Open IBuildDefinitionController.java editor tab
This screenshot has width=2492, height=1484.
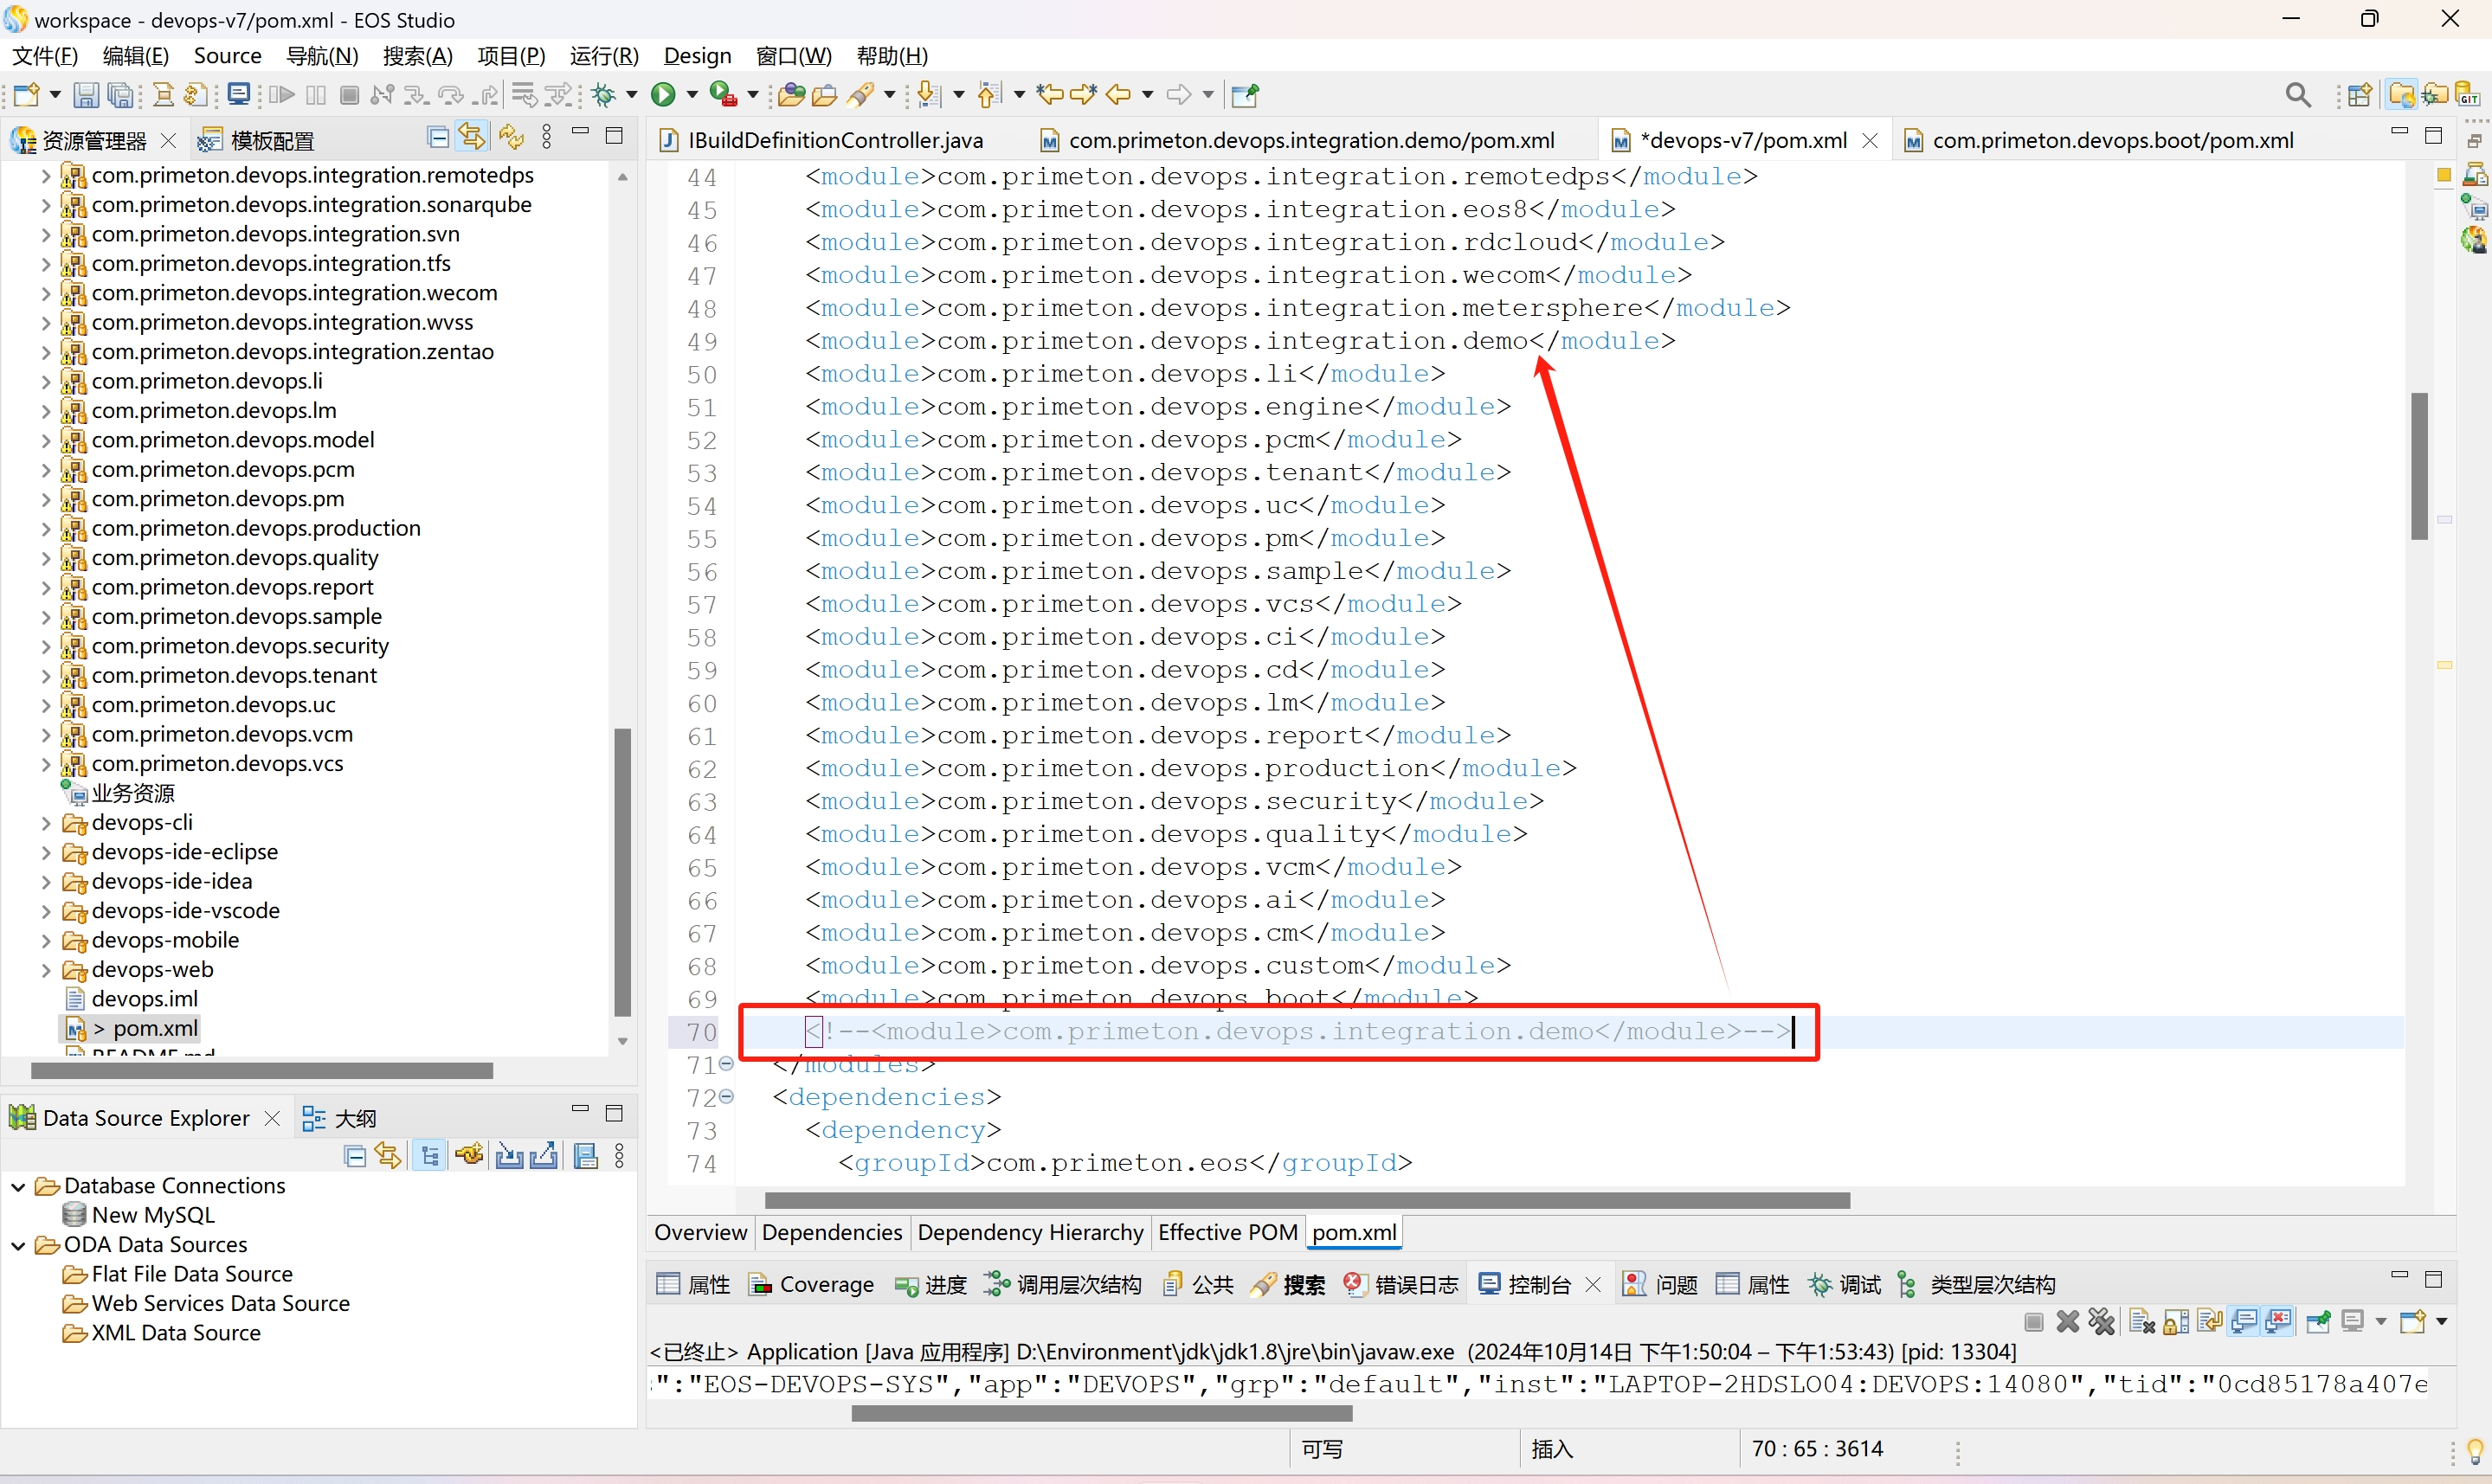[x=834, y=140]
